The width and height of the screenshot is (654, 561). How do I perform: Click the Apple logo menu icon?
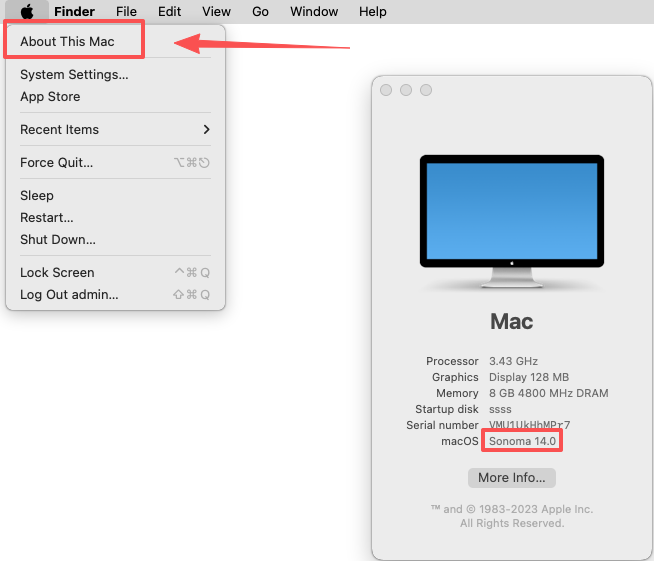tap(27, 11)
